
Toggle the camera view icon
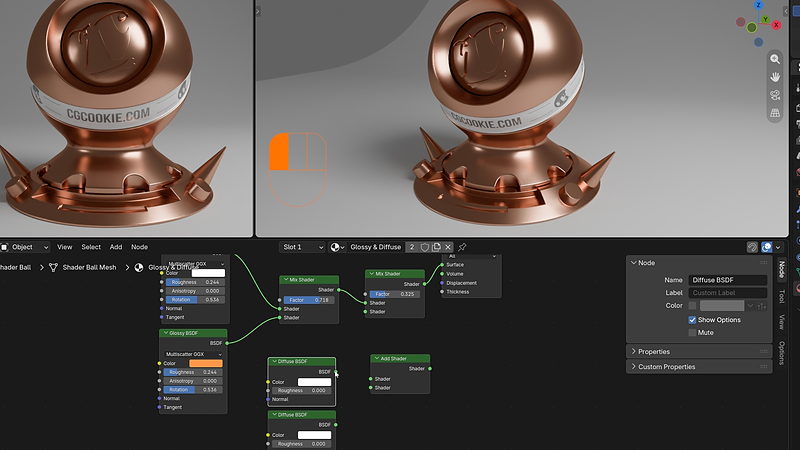[x=774, y=95]
